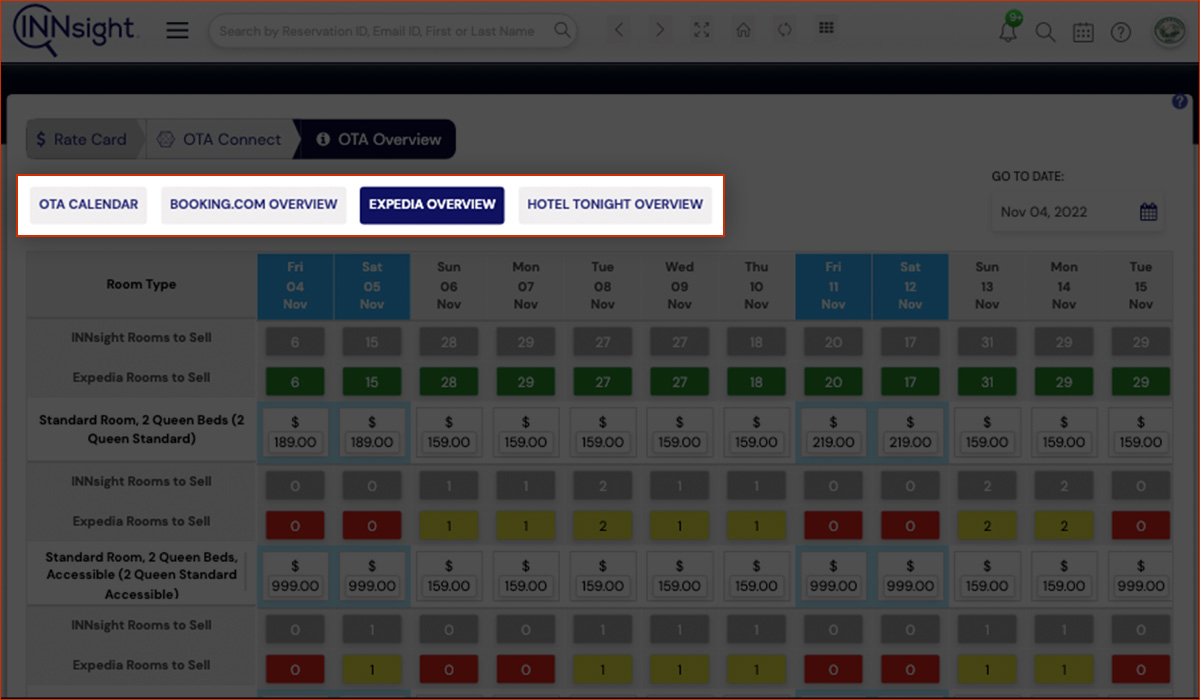Click the Sat 12 Nov column header
This screenshot has height=700, width=1200.
point(910,285)
